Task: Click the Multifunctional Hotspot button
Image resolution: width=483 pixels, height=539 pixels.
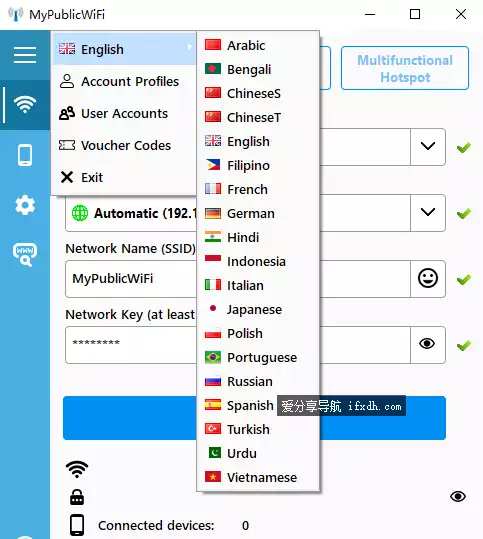Action: pyautogui.click(x=405, y=68)
